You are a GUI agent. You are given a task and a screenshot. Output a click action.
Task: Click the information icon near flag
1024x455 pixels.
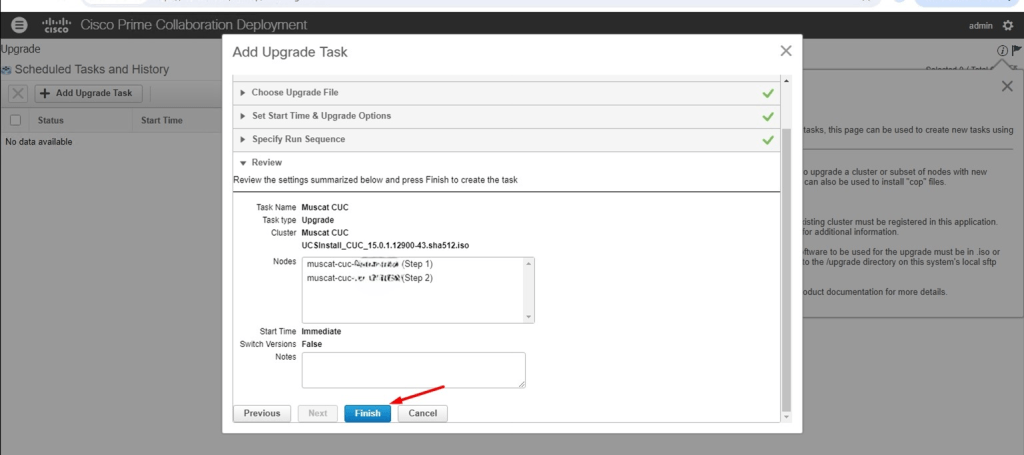pyautogui.click(x=1001, y=50)
